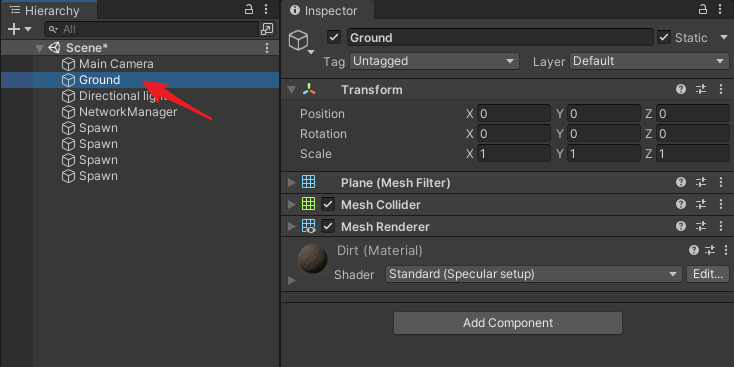Image resolution: width=734 pixels, height=367 pixels.
Task: Click the Add Component button
Action: point(508,323)
